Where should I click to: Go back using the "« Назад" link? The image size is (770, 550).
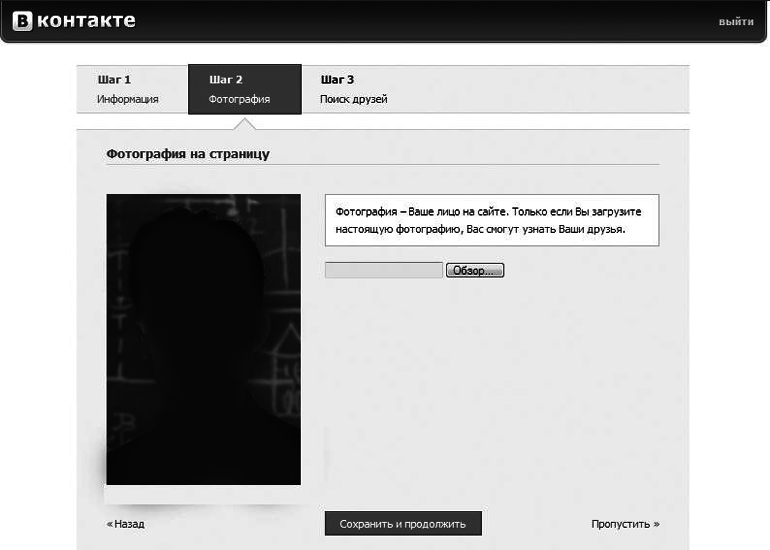[x=125, y=524]
